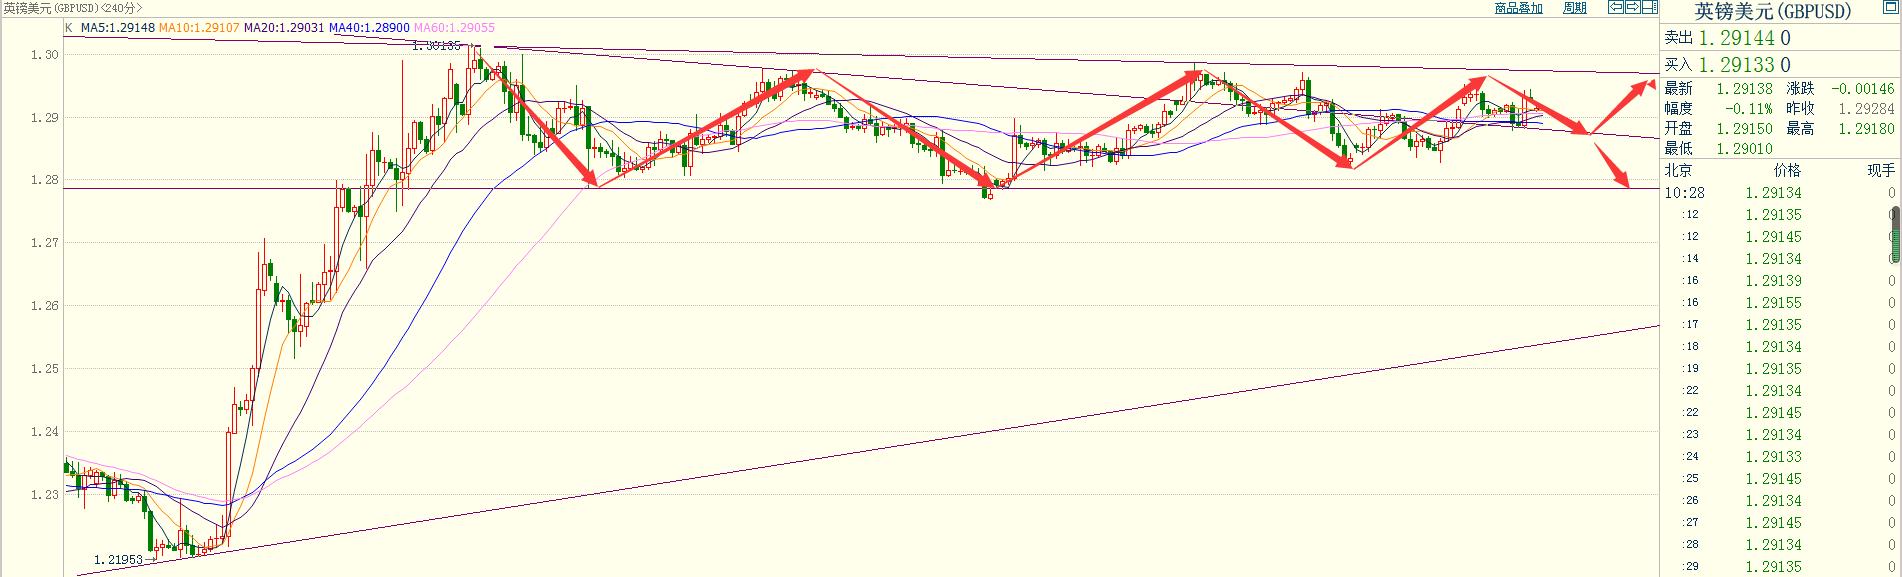The height and width of the screenshot is (577, 1902).
Task: Click the 现手 column header
Action: point(1880,170)
